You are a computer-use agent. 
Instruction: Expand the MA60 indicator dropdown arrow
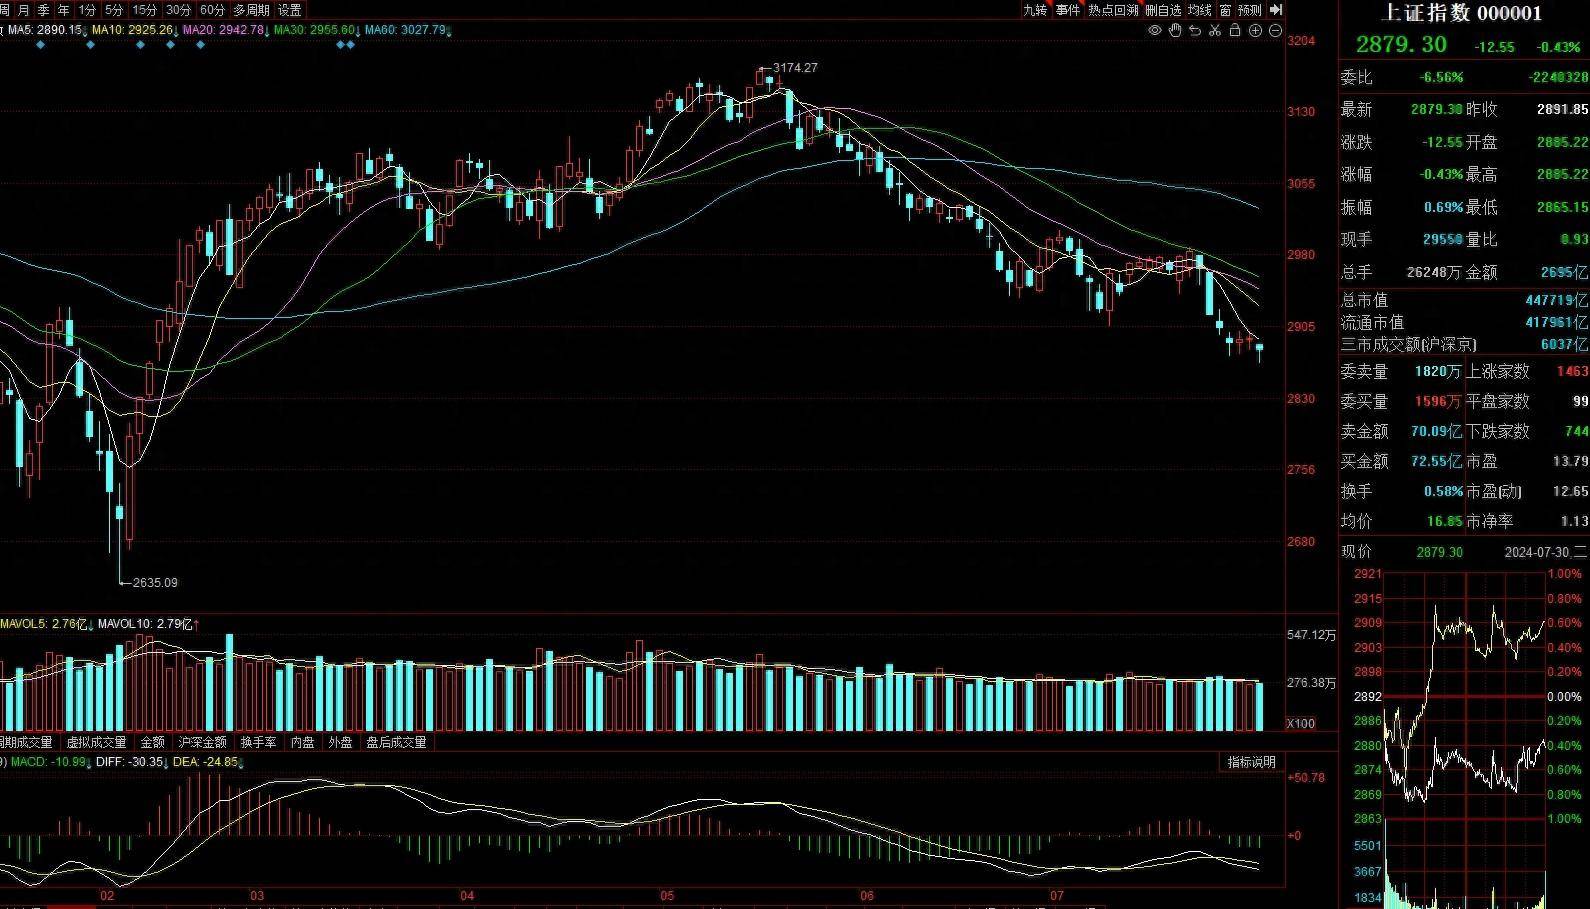coord(449,31)
